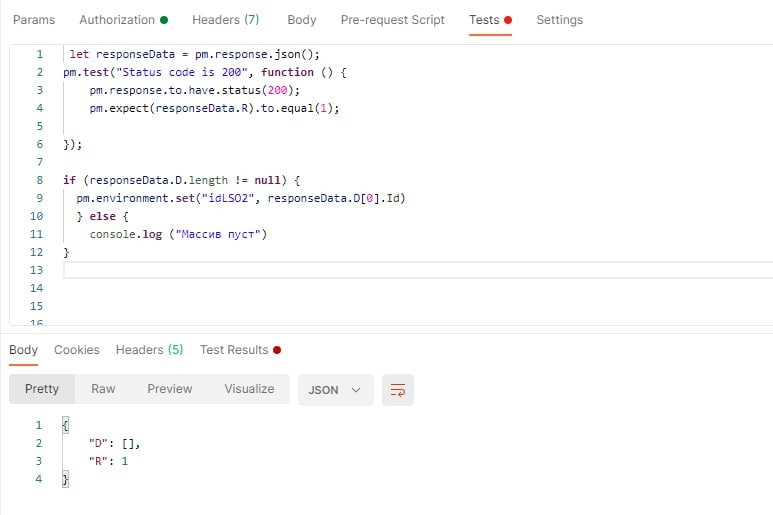Click the console.log line in the tests script
This screenshot has height=515, width=773.
[178, 234]
